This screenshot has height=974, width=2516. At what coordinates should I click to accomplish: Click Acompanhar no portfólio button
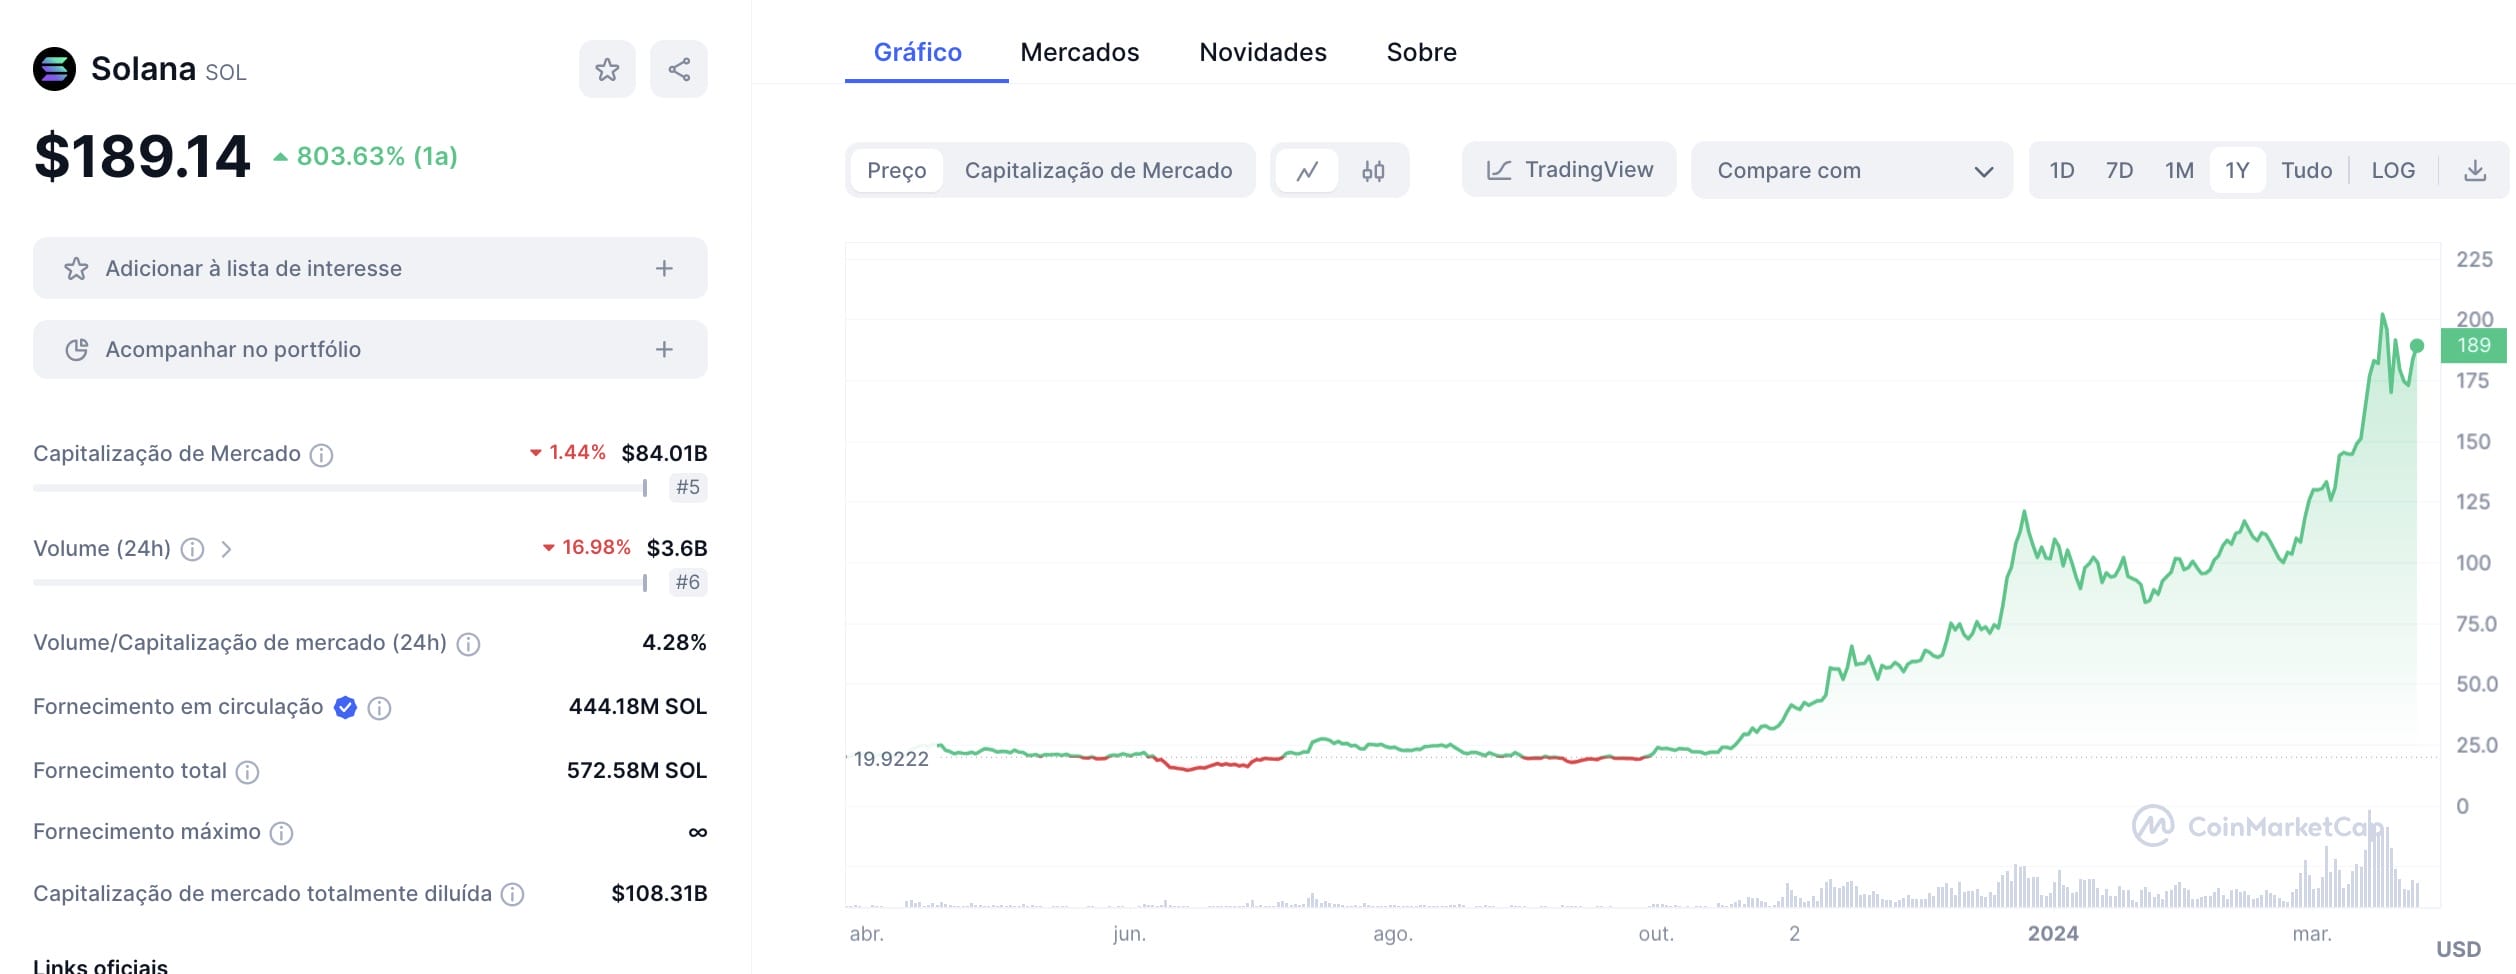pyautogui.click(x=370, y=349)
